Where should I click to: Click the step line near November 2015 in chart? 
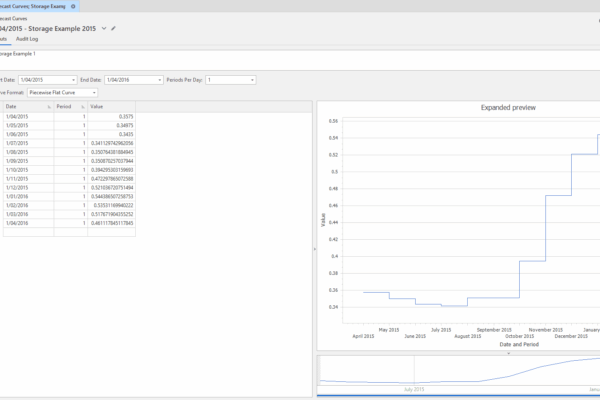click(546, 228)
